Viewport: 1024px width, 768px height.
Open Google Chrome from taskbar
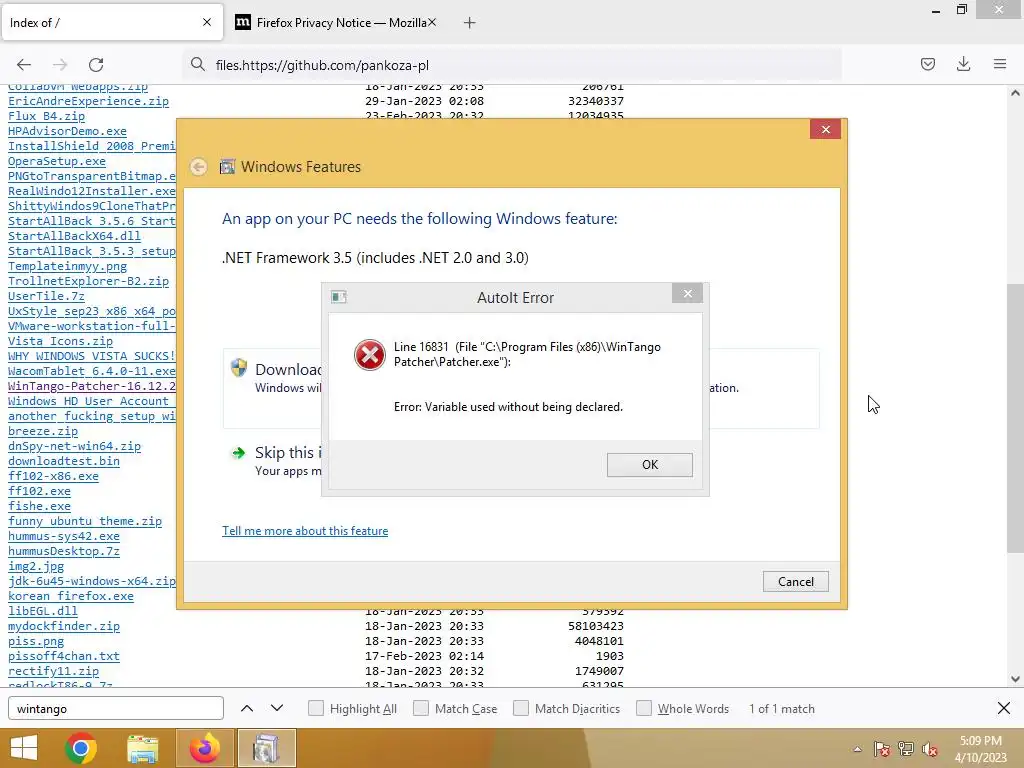pos(81,748)
